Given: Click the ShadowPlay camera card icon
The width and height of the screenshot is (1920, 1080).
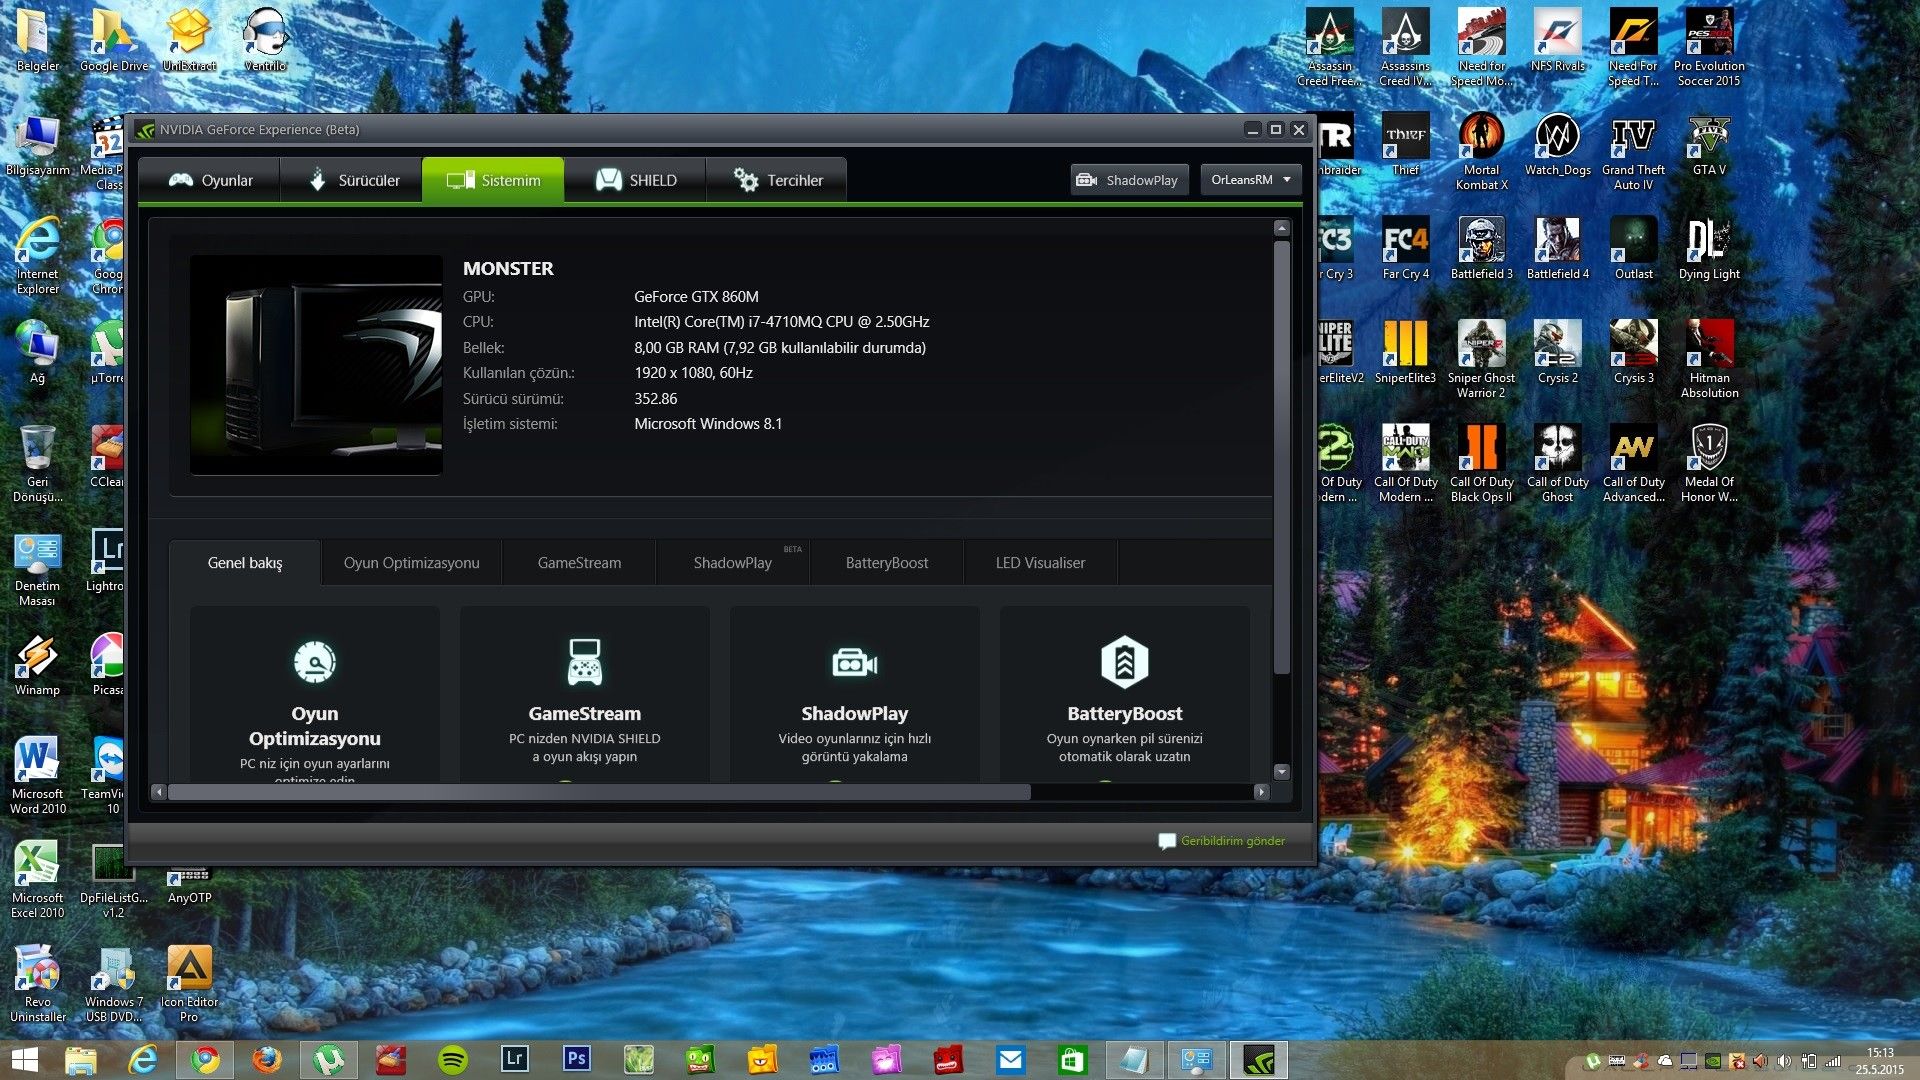Looking at the screenshot, I should [x=854, y=662].
